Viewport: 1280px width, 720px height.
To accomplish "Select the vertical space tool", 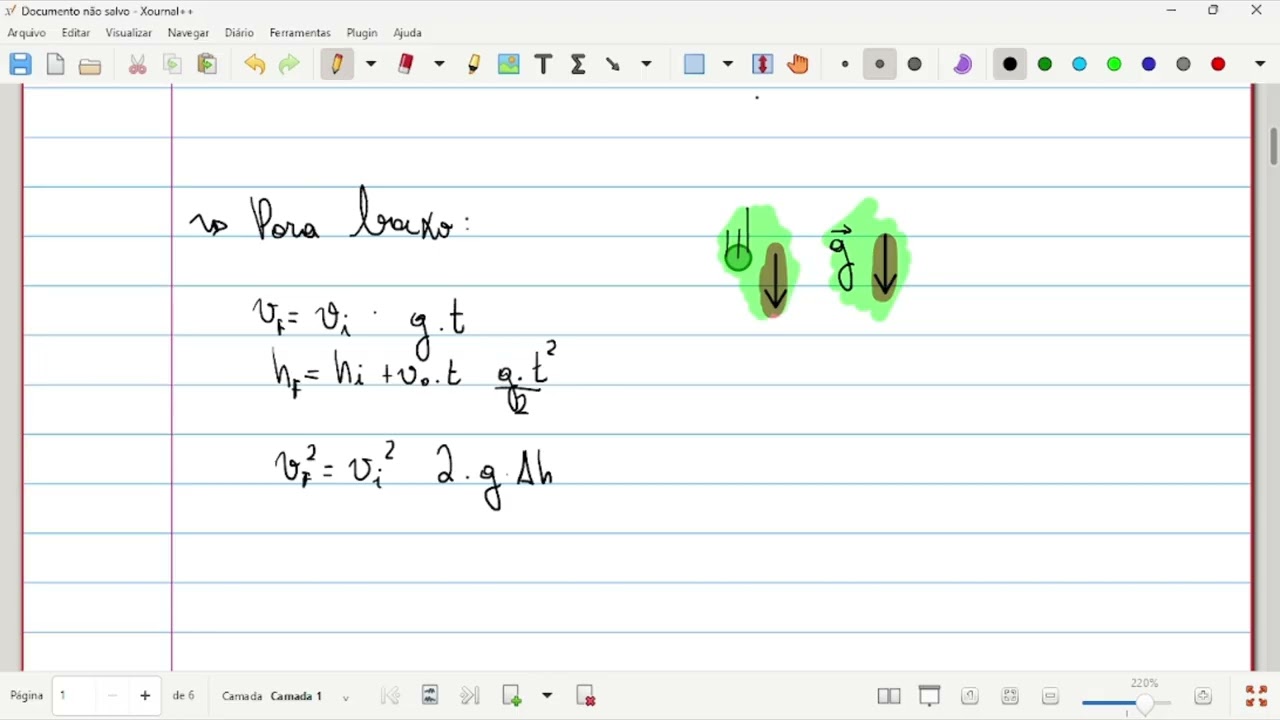I will point(763,64).
